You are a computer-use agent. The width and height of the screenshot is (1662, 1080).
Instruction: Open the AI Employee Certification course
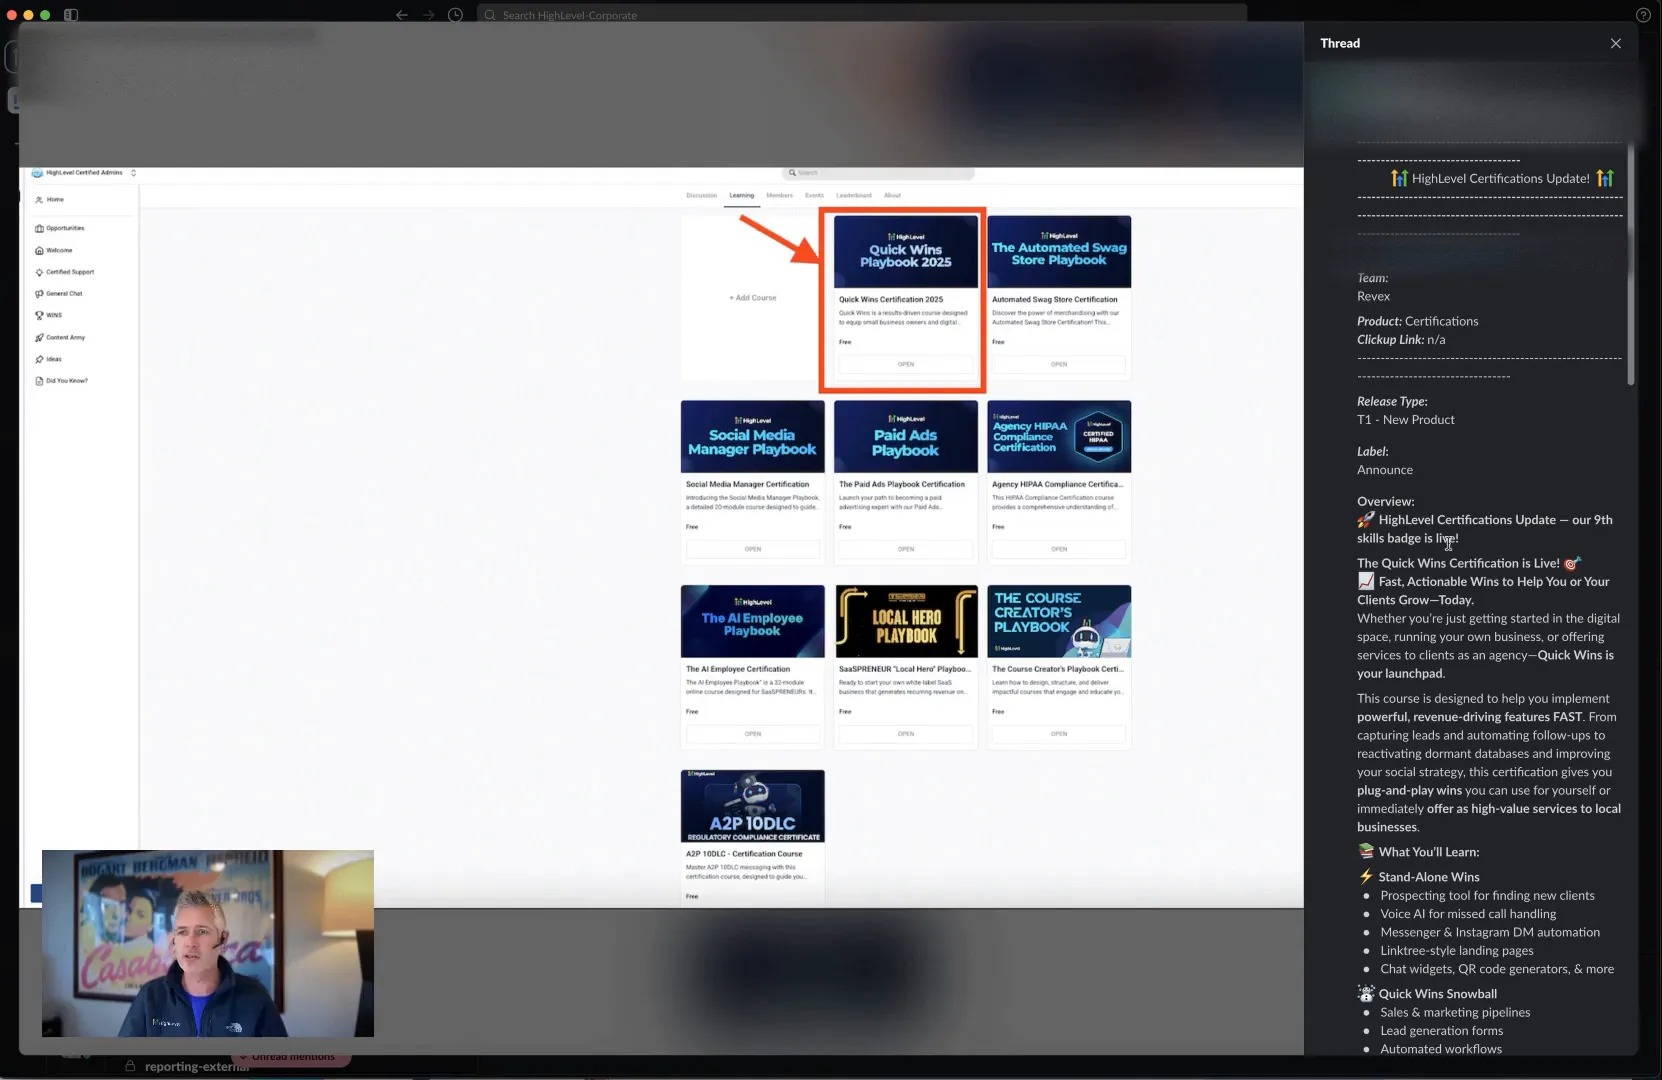752,734
